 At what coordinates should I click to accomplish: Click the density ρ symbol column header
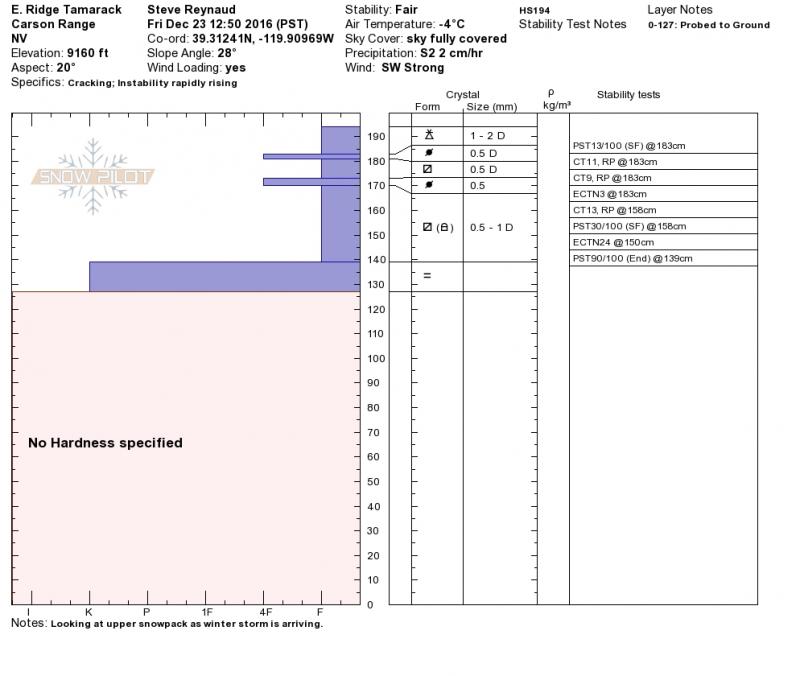click(x=551, y=92)
